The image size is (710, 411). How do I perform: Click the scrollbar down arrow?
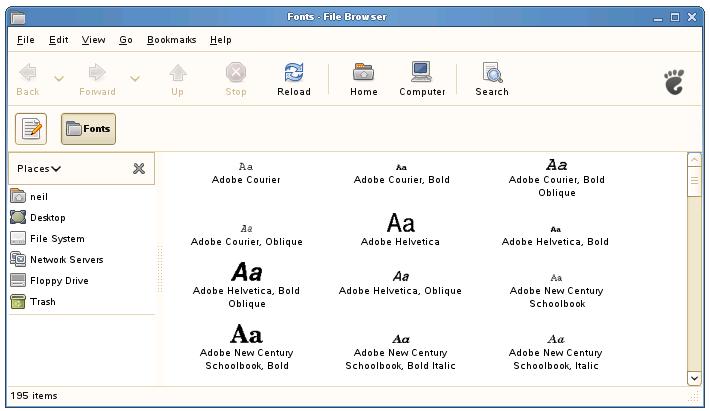[x=694, y=378]
